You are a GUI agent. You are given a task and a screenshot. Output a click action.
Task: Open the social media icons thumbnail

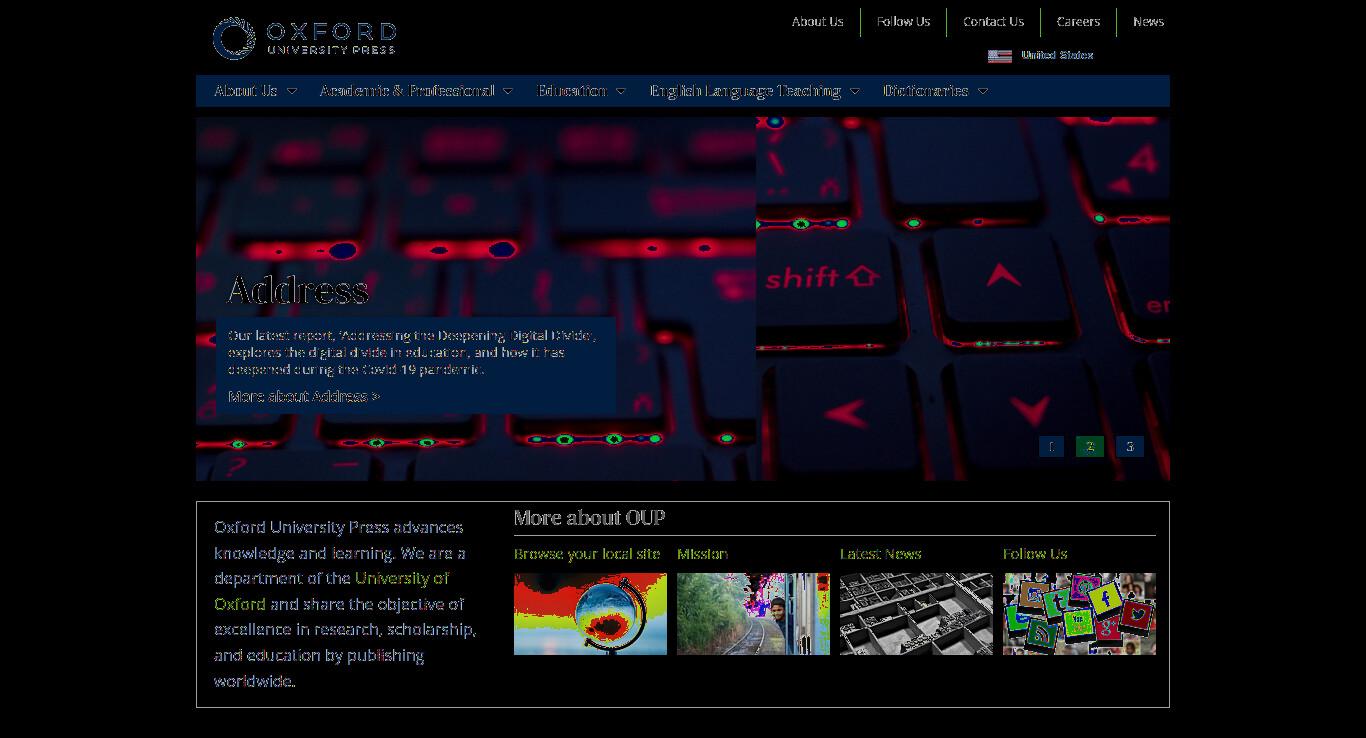coord(1079,614)
